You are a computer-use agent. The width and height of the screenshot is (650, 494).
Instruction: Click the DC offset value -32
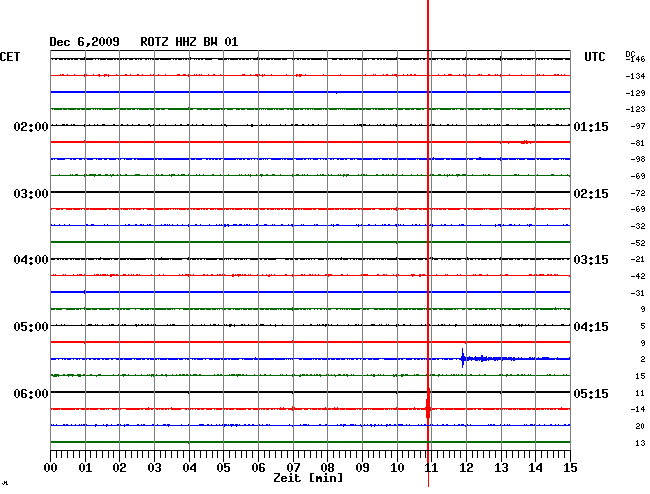pyautogui.click(x=638, y=226)
